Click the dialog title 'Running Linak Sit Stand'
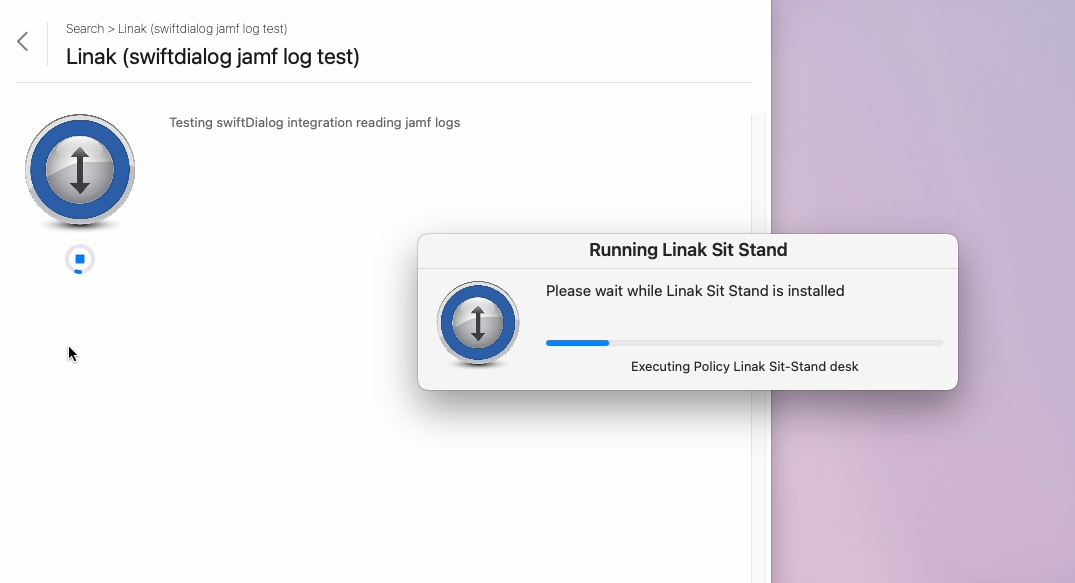Viewport: 1075px width, 583px height. coord(688,250)
